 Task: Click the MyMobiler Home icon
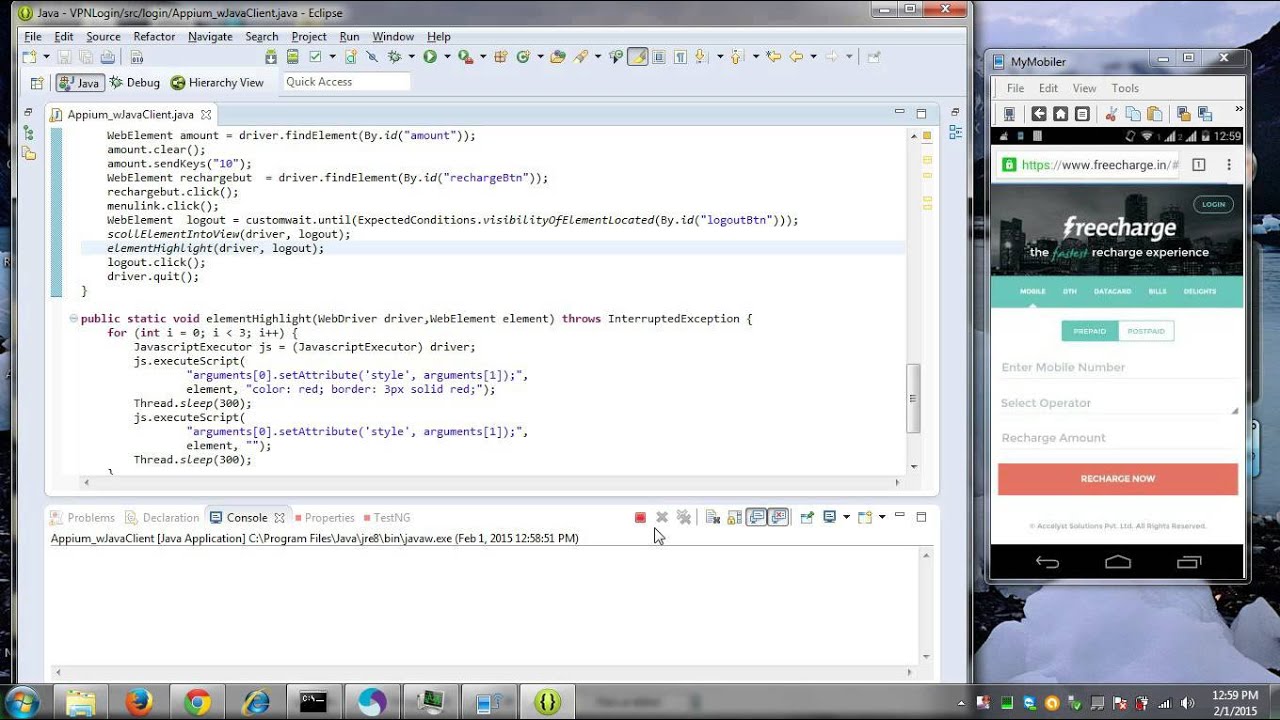1060,114
